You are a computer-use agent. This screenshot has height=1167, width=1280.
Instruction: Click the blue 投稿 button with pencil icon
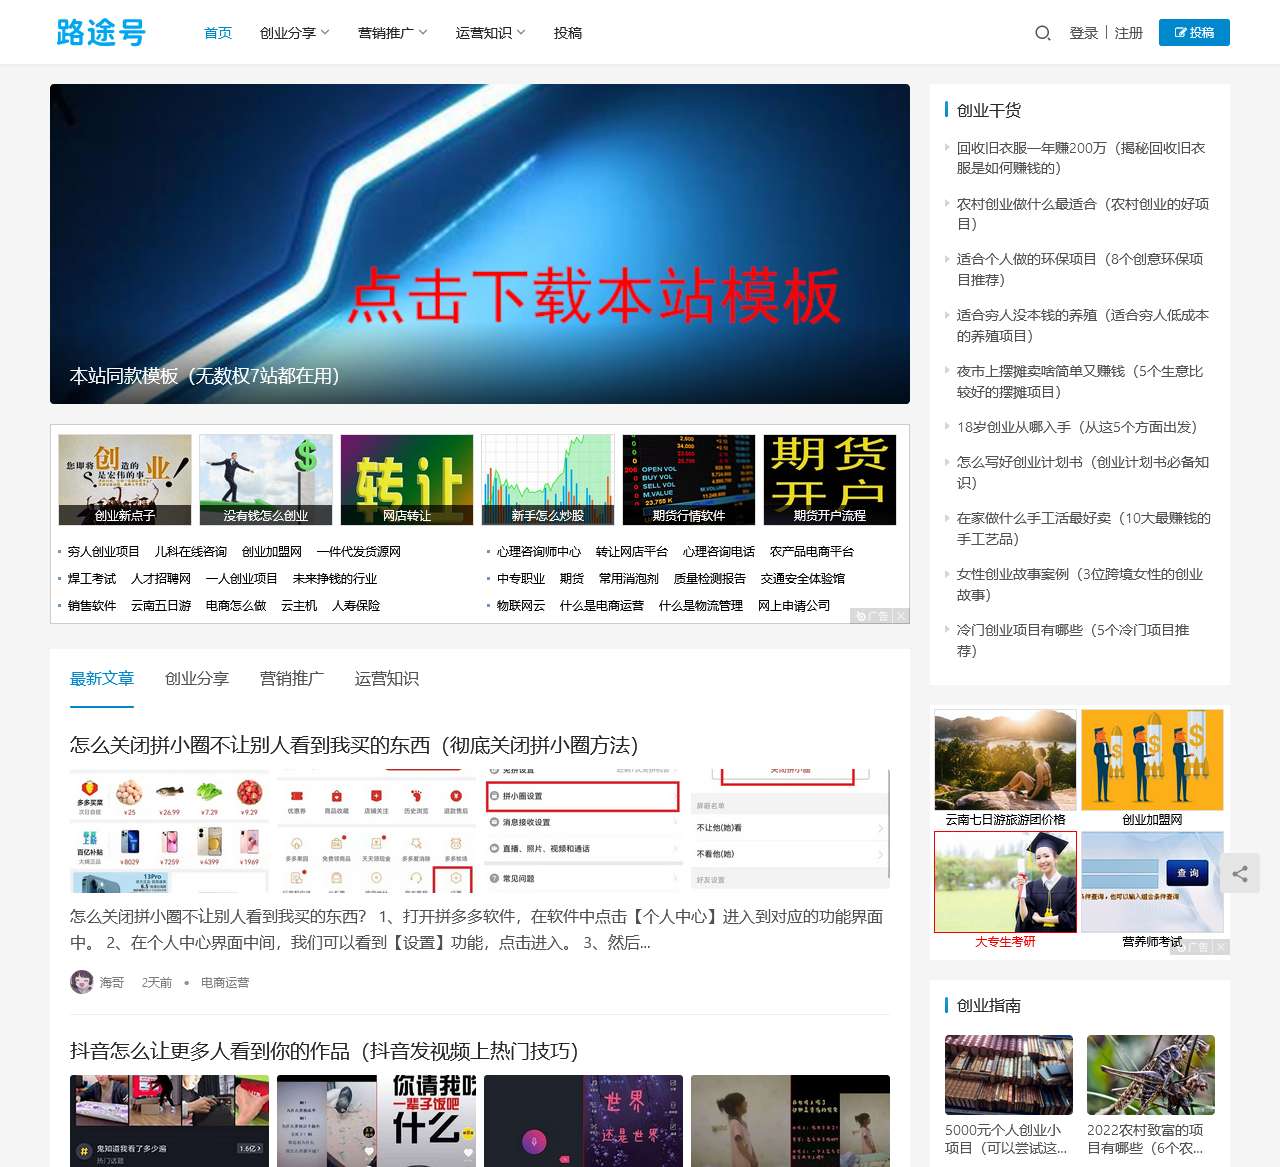click(1194, 32)
